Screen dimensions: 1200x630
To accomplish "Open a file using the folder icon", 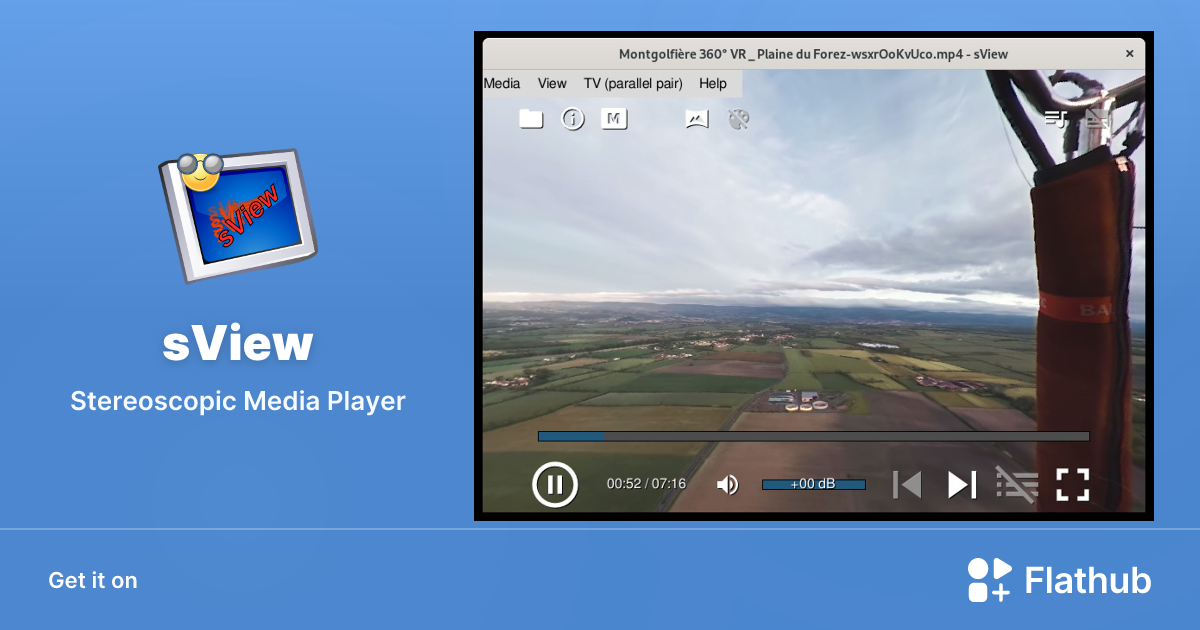I will point(531,118).
